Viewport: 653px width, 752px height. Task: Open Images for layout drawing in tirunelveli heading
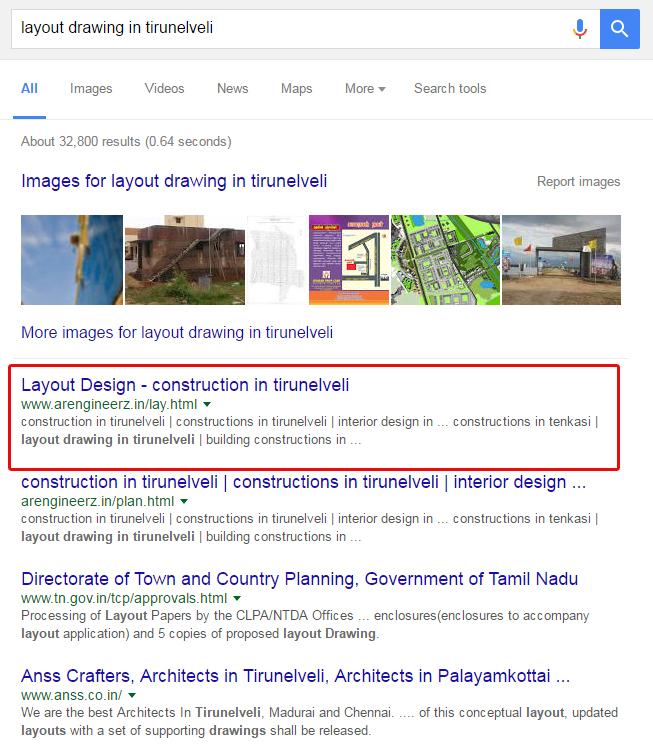point(174,182)
